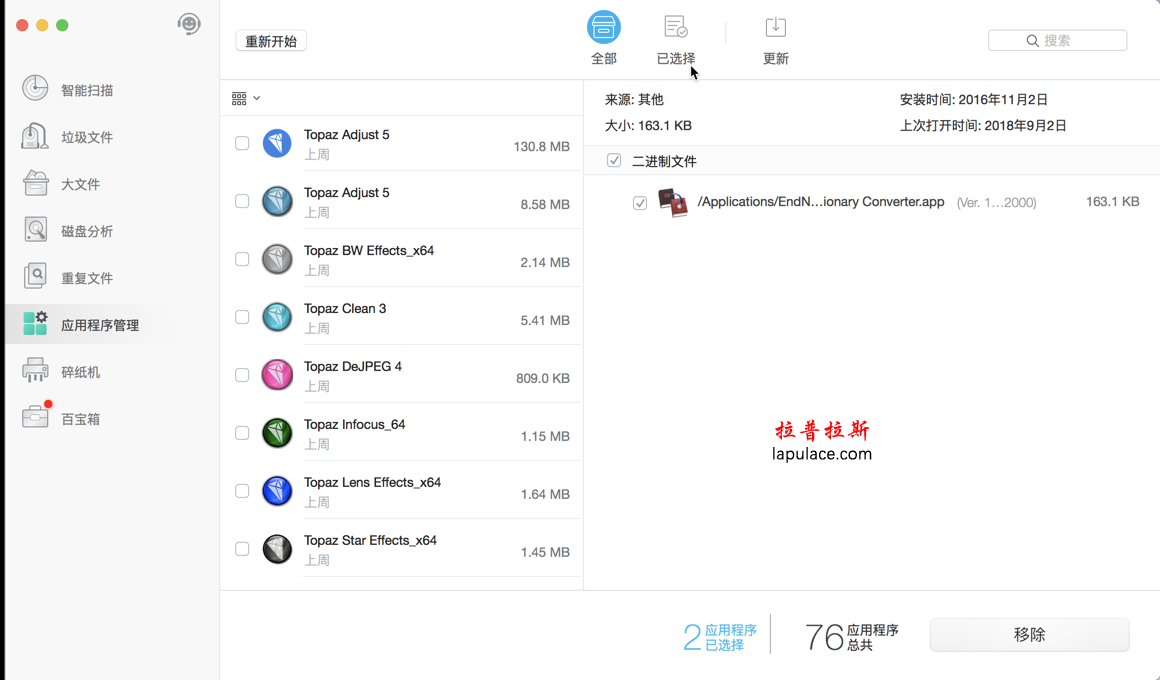1160x680 pixels.
Task: Check the Topaz Clean 3 checkbox
Action: click(x=241, y=317)
